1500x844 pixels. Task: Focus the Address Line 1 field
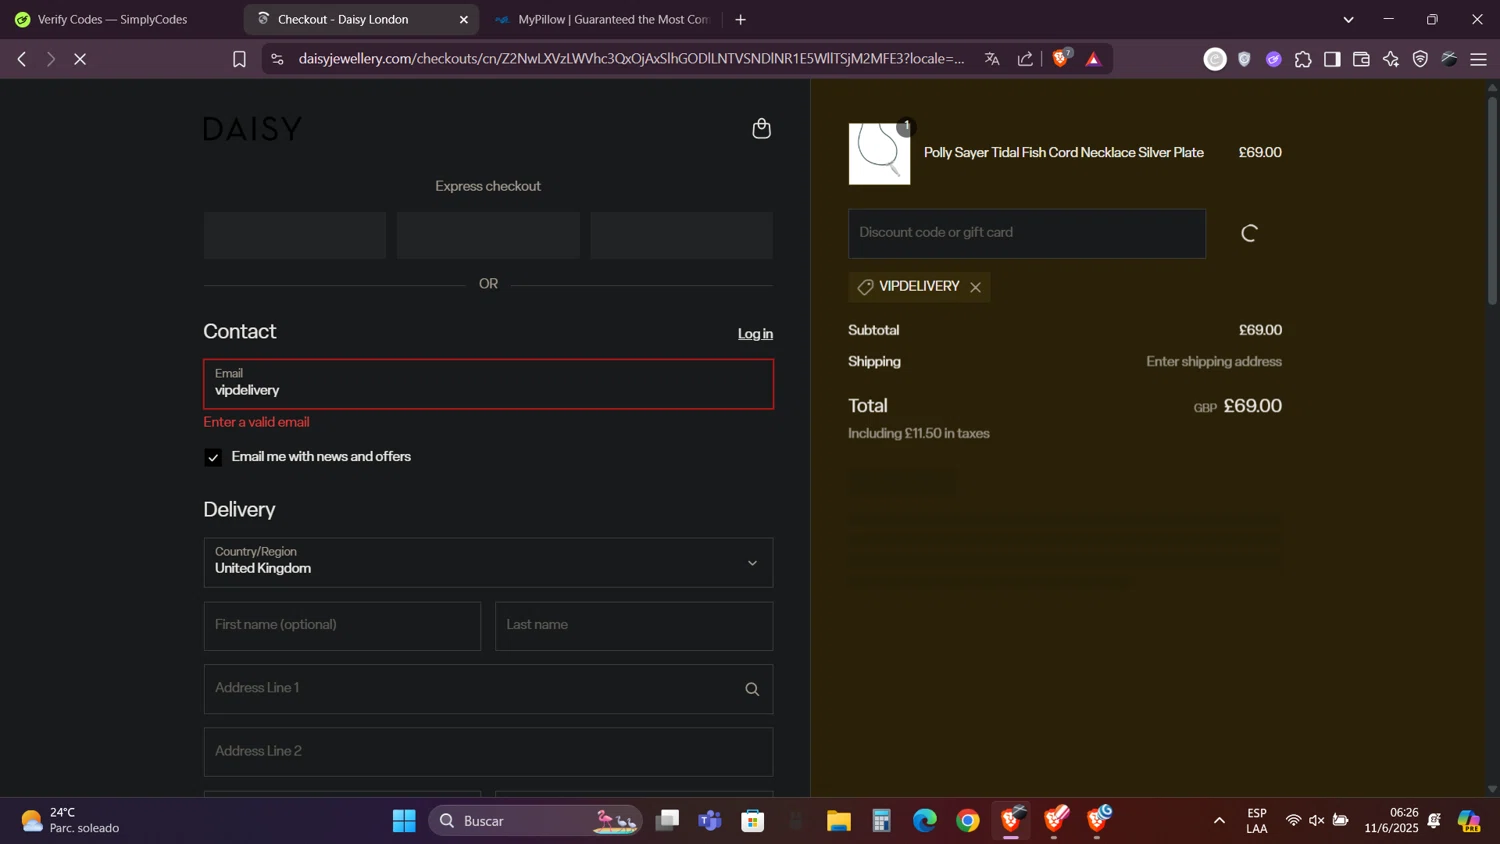tap(488, 689)
